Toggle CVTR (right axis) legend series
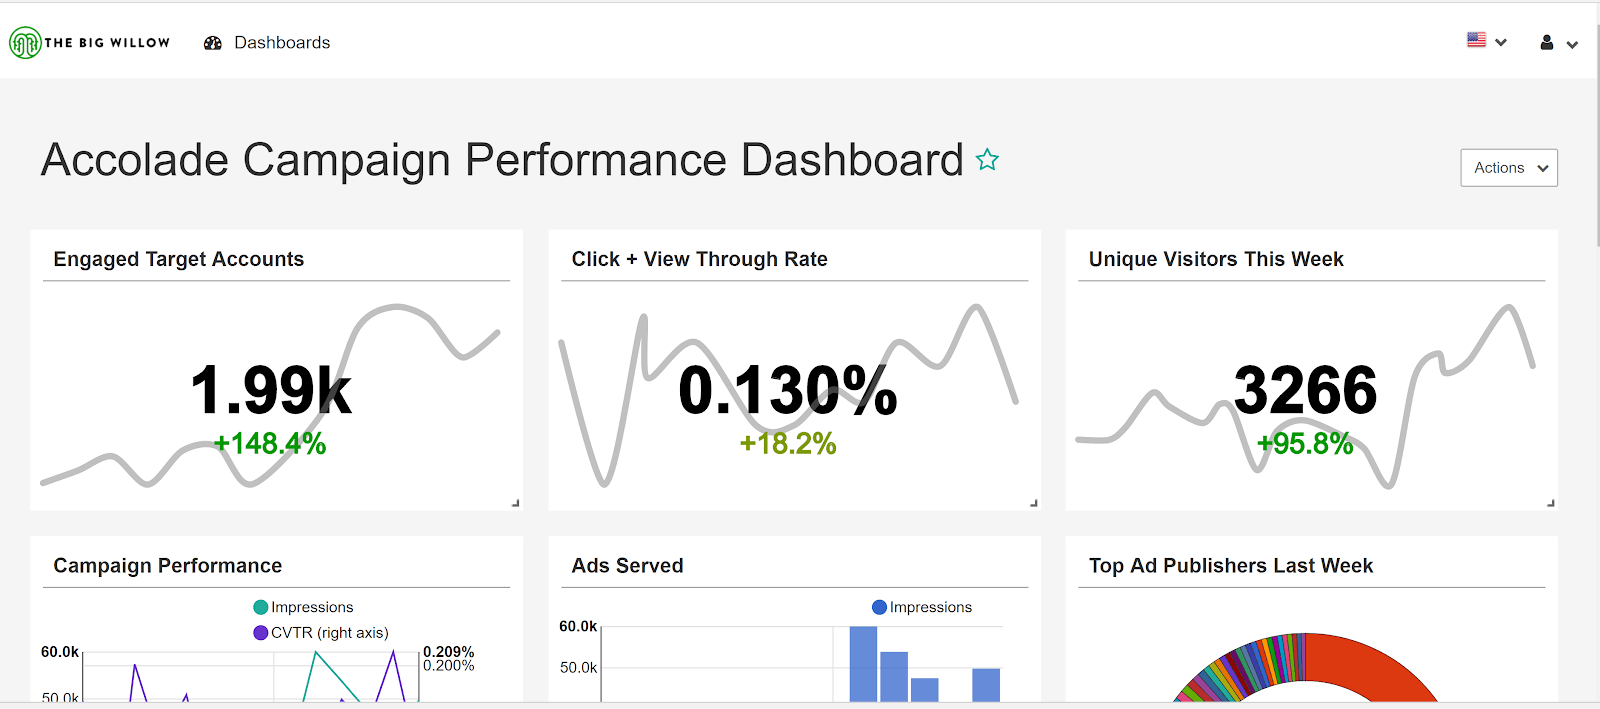Image resolution: width=1600 pixels, height=709 pixels. click(320, 633)
